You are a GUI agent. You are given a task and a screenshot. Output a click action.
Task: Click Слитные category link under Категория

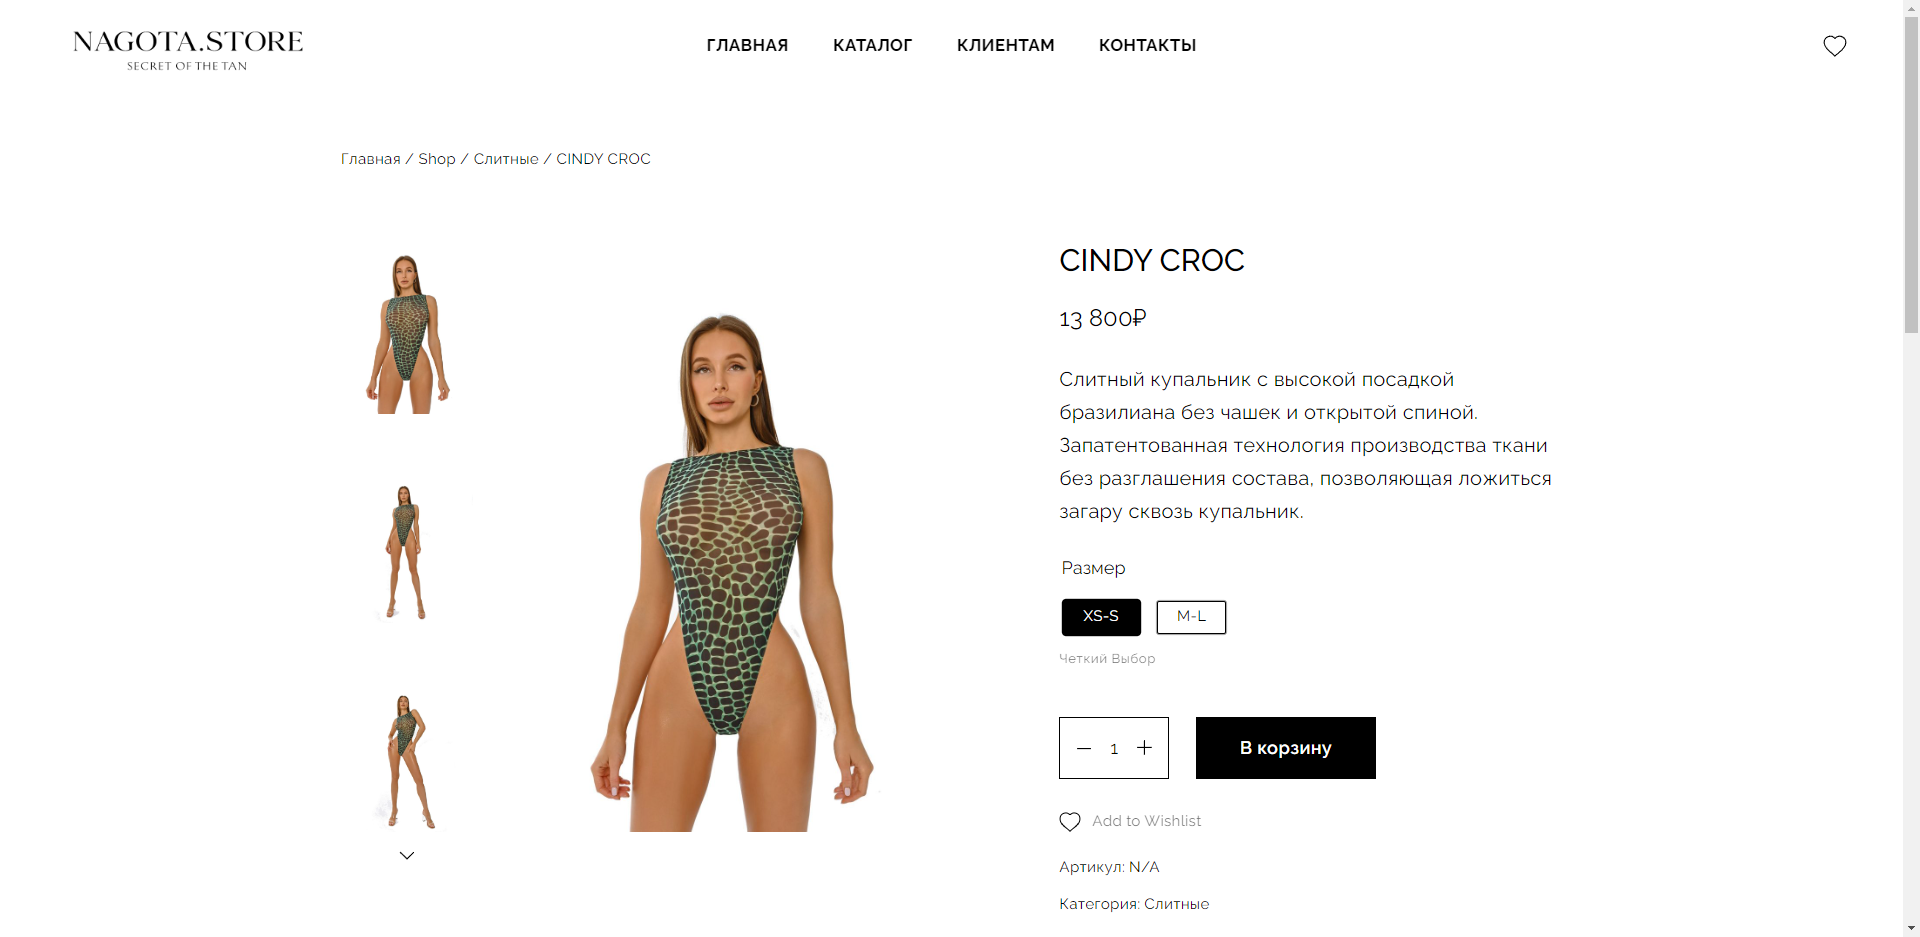click(1176, 904)
